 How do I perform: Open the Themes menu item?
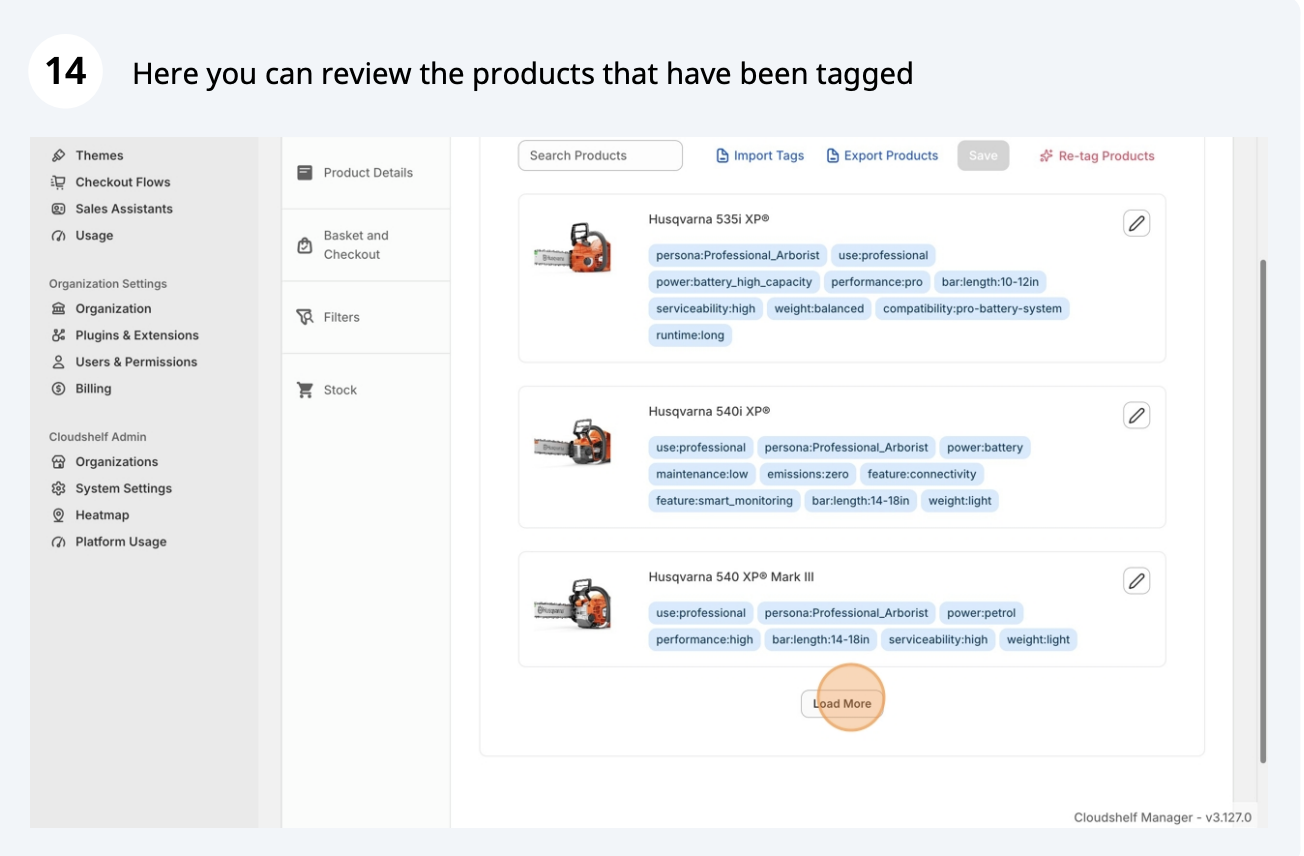tap(99, 155)
